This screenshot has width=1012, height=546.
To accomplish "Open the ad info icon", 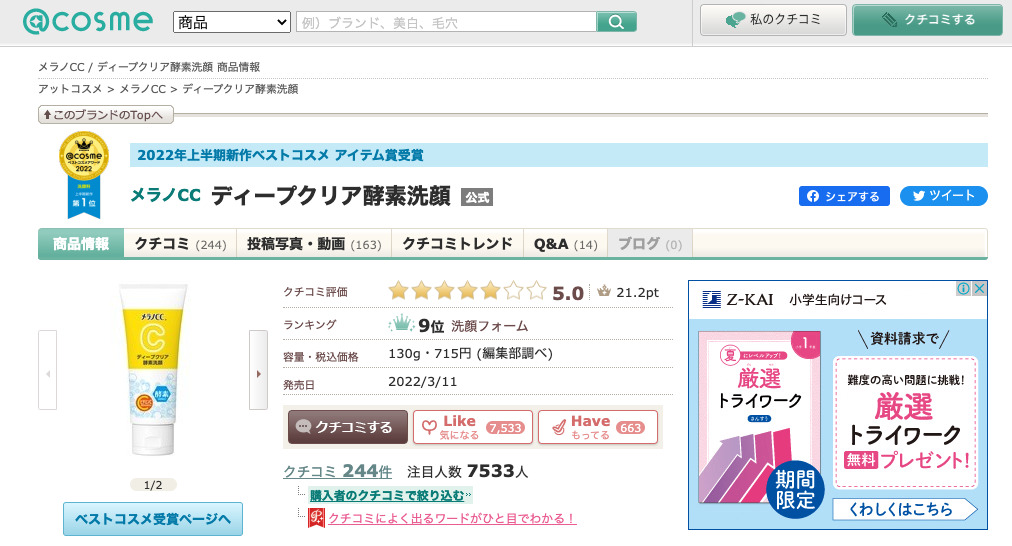I will 963,288.
